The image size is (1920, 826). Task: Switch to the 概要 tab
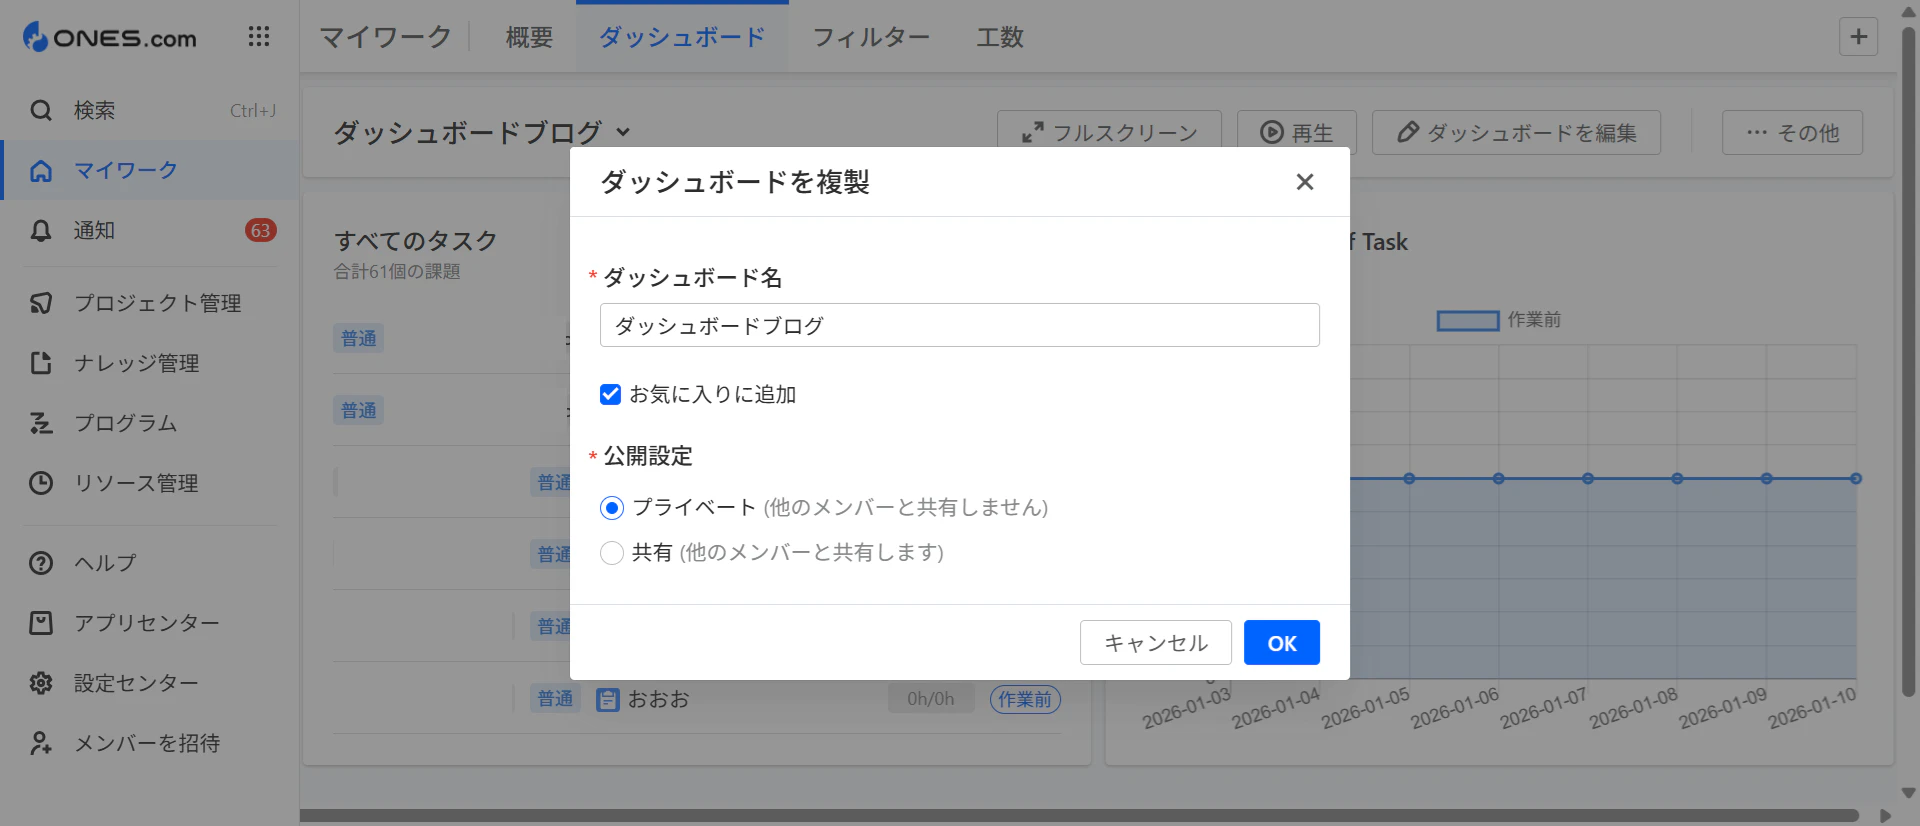coord(529,37)
